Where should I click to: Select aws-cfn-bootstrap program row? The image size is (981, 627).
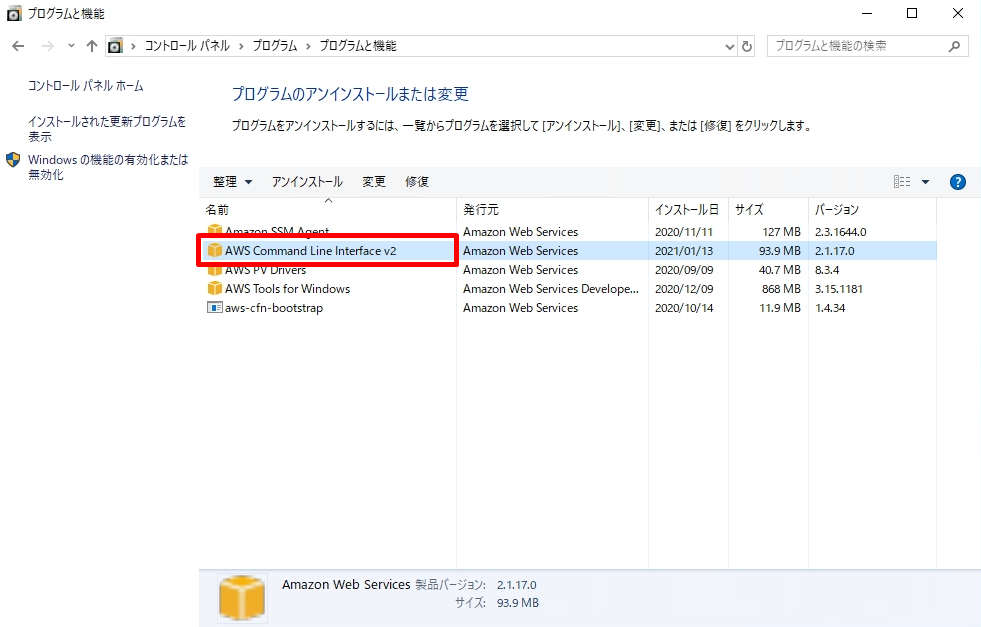point(568,308)
